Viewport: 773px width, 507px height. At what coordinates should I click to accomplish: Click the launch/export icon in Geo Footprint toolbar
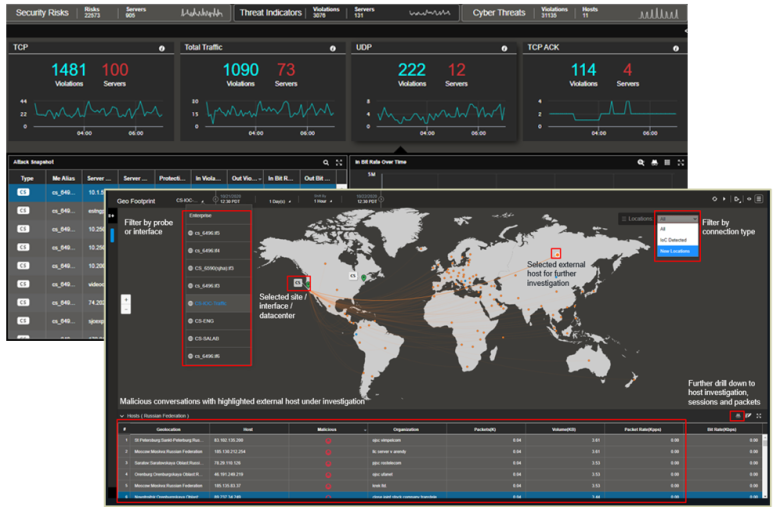click(x=737, y=199)
